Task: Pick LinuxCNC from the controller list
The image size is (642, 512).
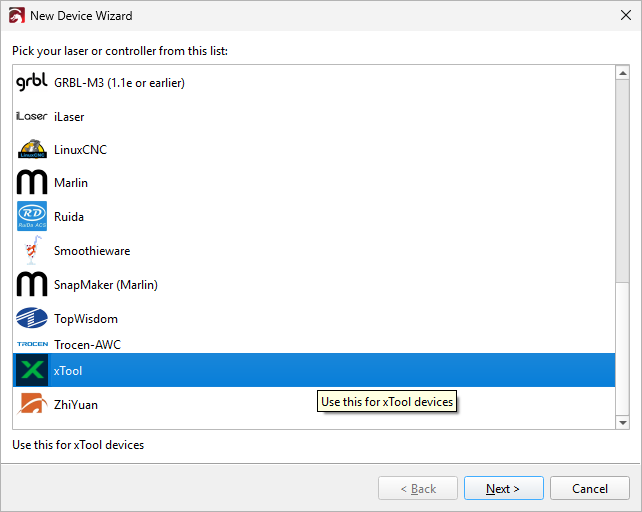Action: coord(314,150)
